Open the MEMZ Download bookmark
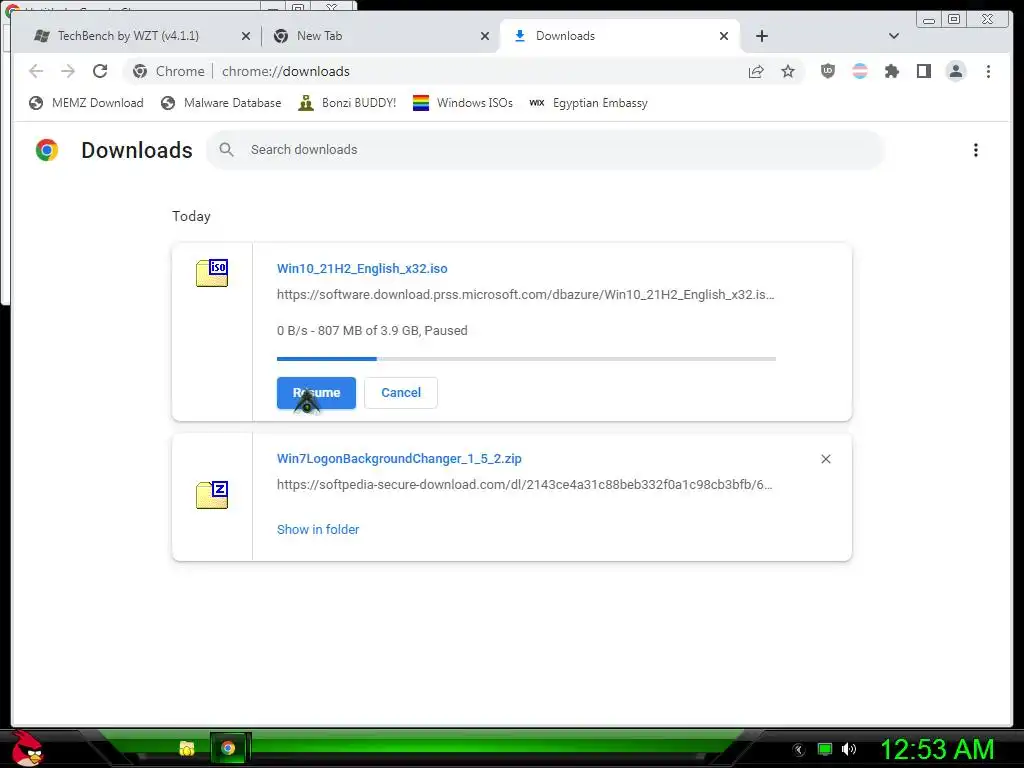The height and width of the screenshot is (768, 1024). 86,103
